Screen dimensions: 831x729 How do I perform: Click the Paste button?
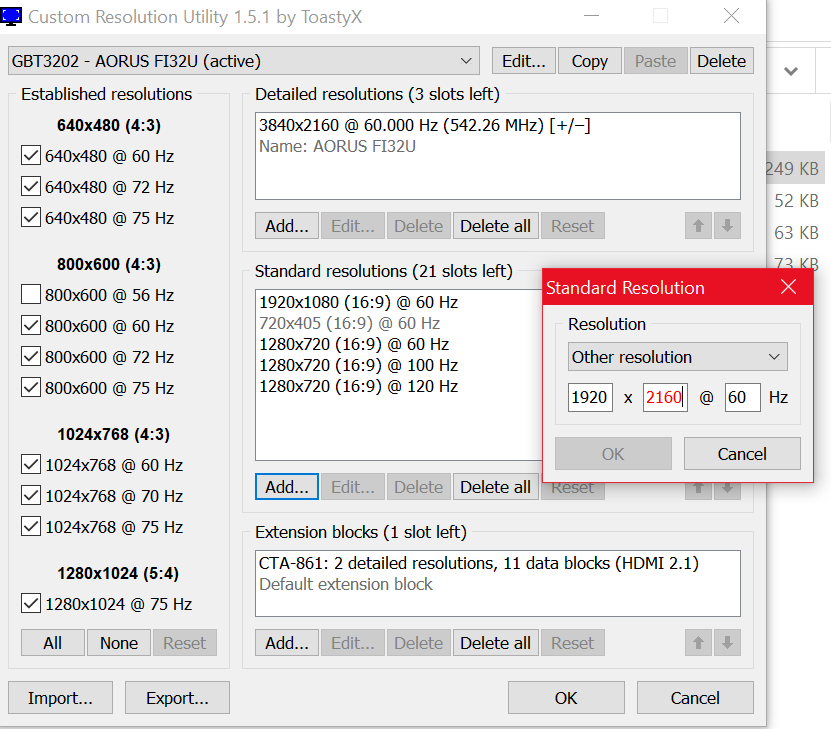pos(656,61)
